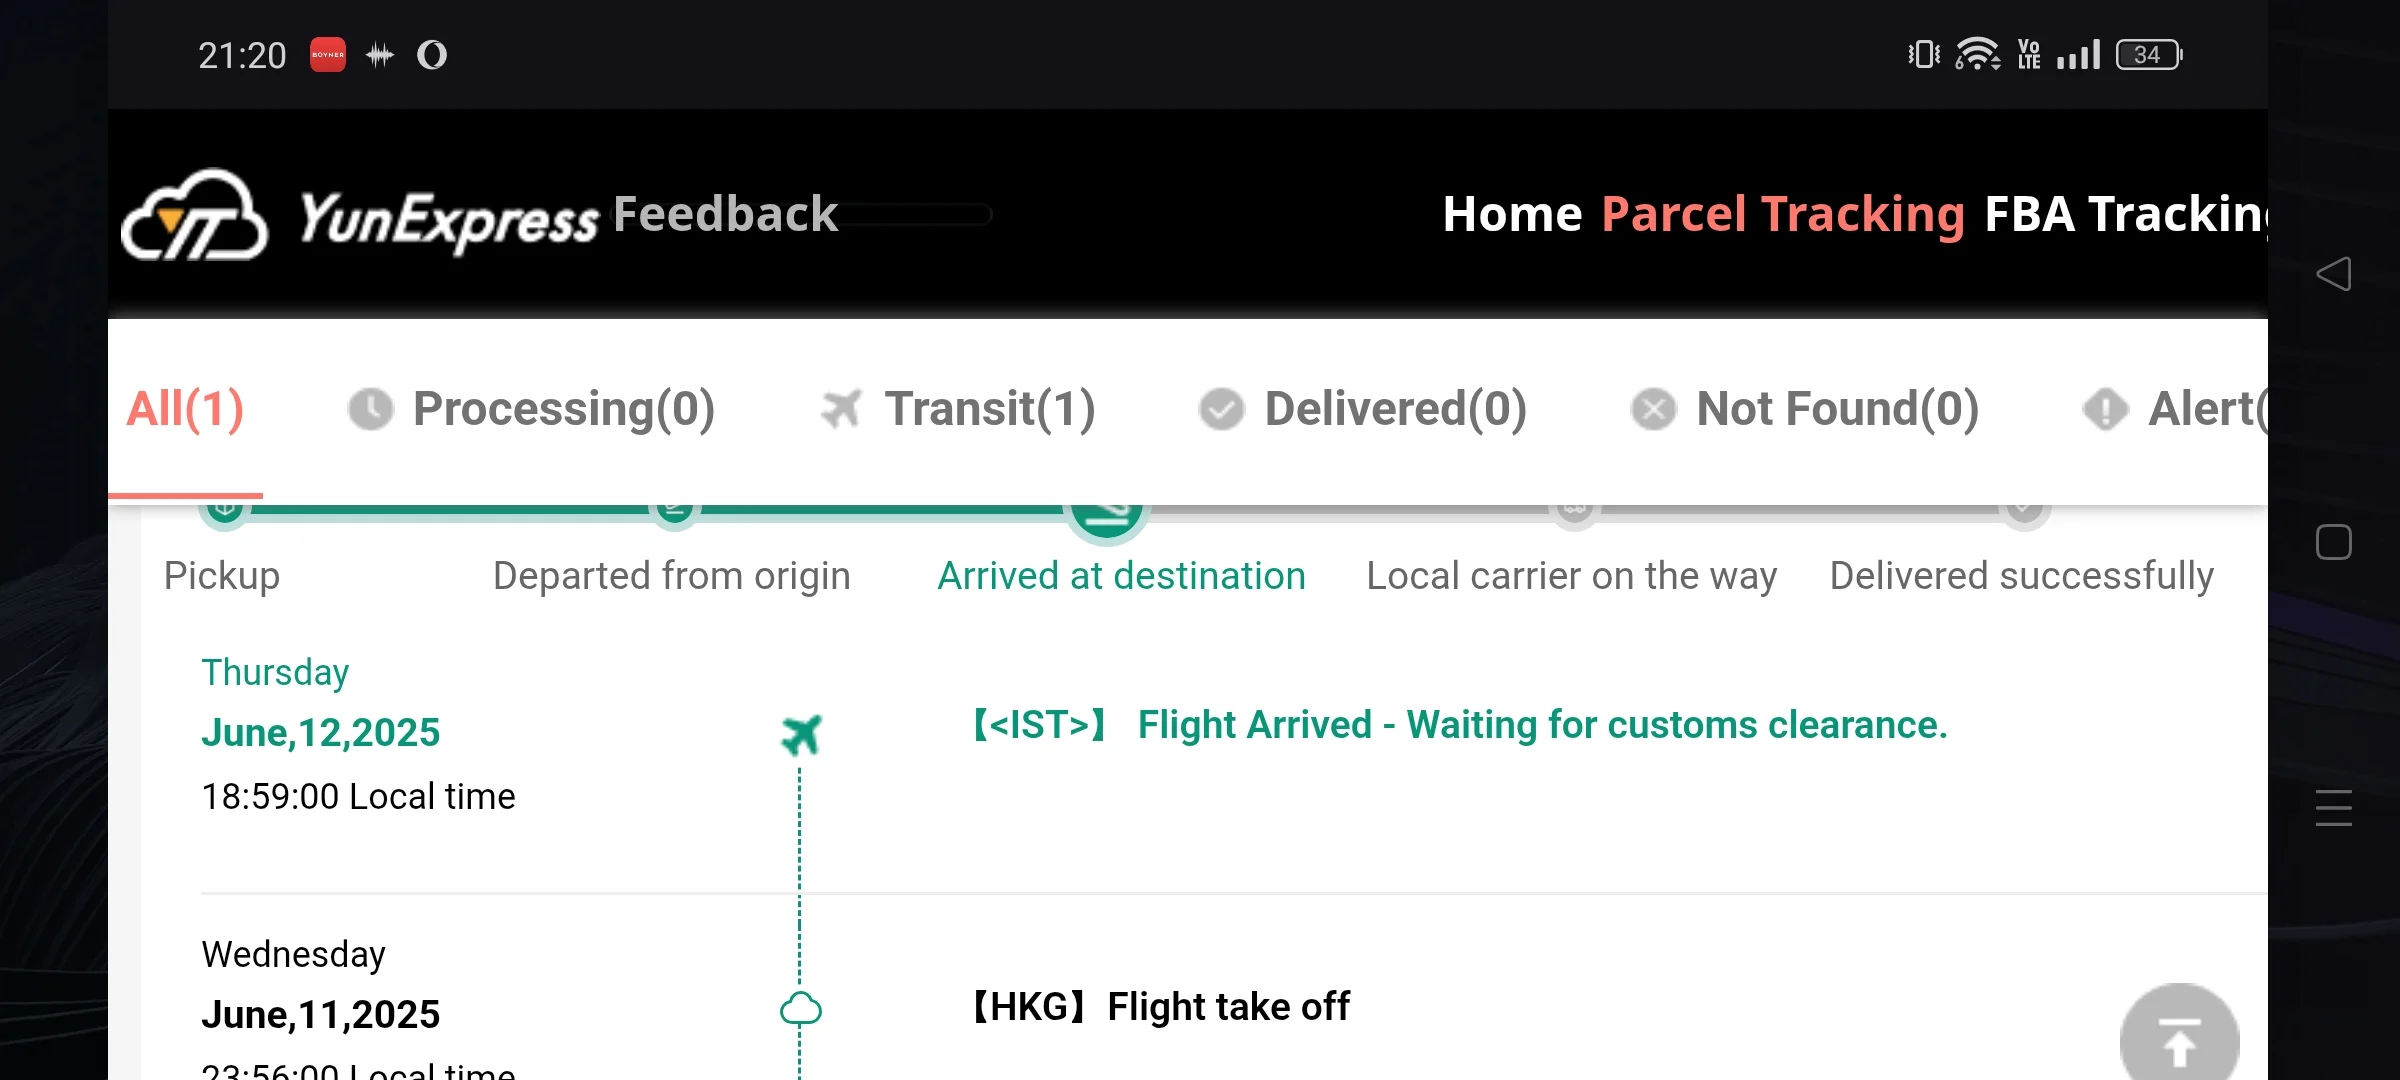This screenshot has width=2400, height=1080.
Task: Open the Parcel Tracking menu item
Action: coord(1783,214)
